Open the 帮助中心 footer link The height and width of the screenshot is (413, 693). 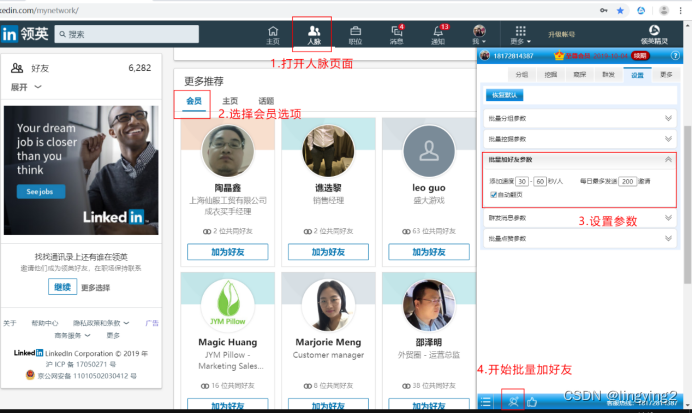(x=45, y=323)
